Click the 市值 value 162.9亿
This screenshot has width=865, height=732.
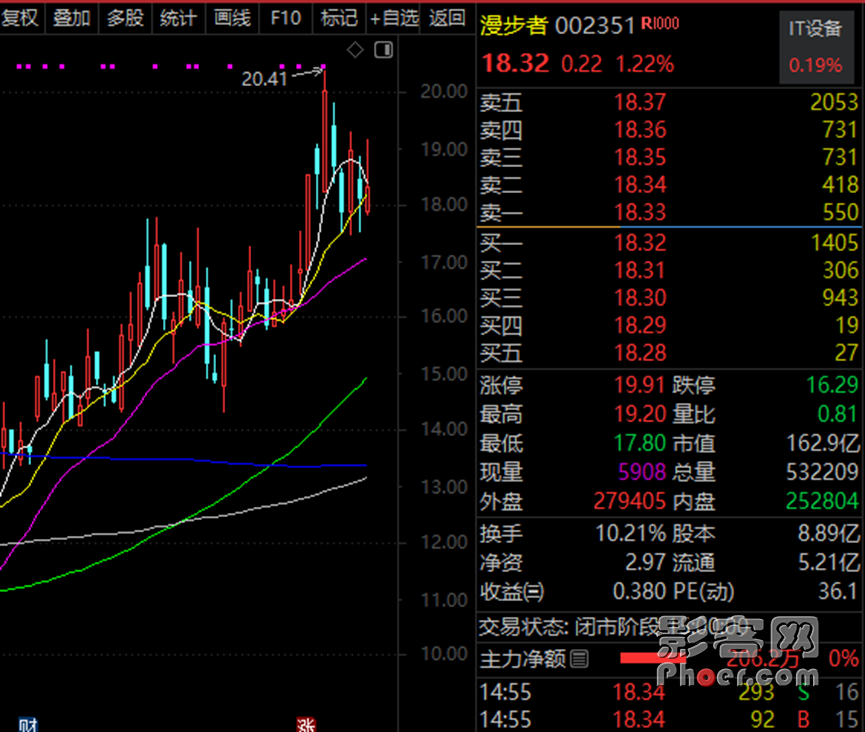coord(823,443)
